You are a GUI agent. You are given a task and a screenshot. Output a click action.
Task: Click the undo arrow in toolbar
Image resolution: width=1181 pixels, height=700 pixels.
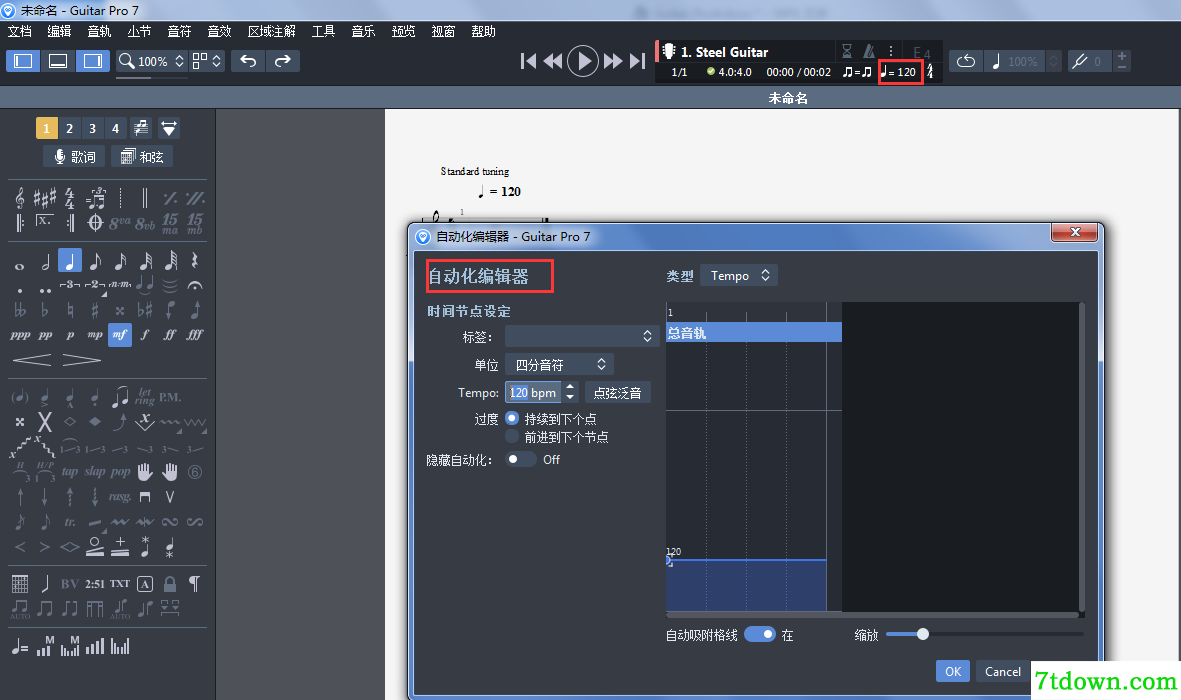click(248, 61)
